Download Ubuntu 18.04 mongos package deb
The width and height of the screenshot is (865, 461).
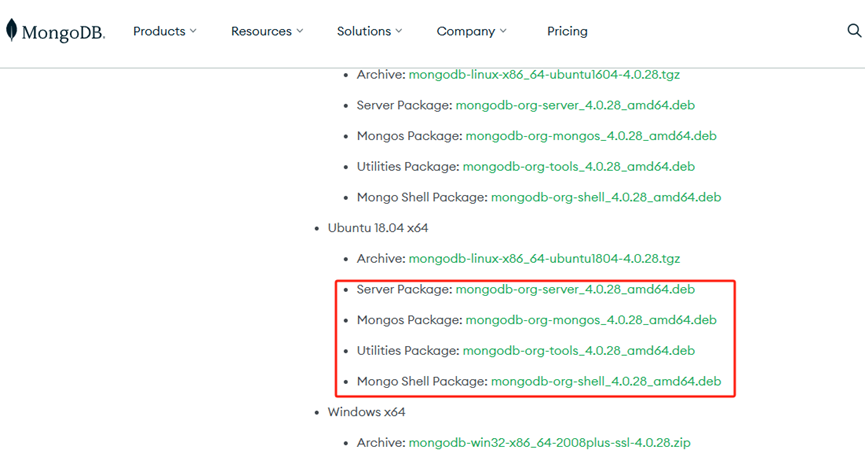coord(591,320)
